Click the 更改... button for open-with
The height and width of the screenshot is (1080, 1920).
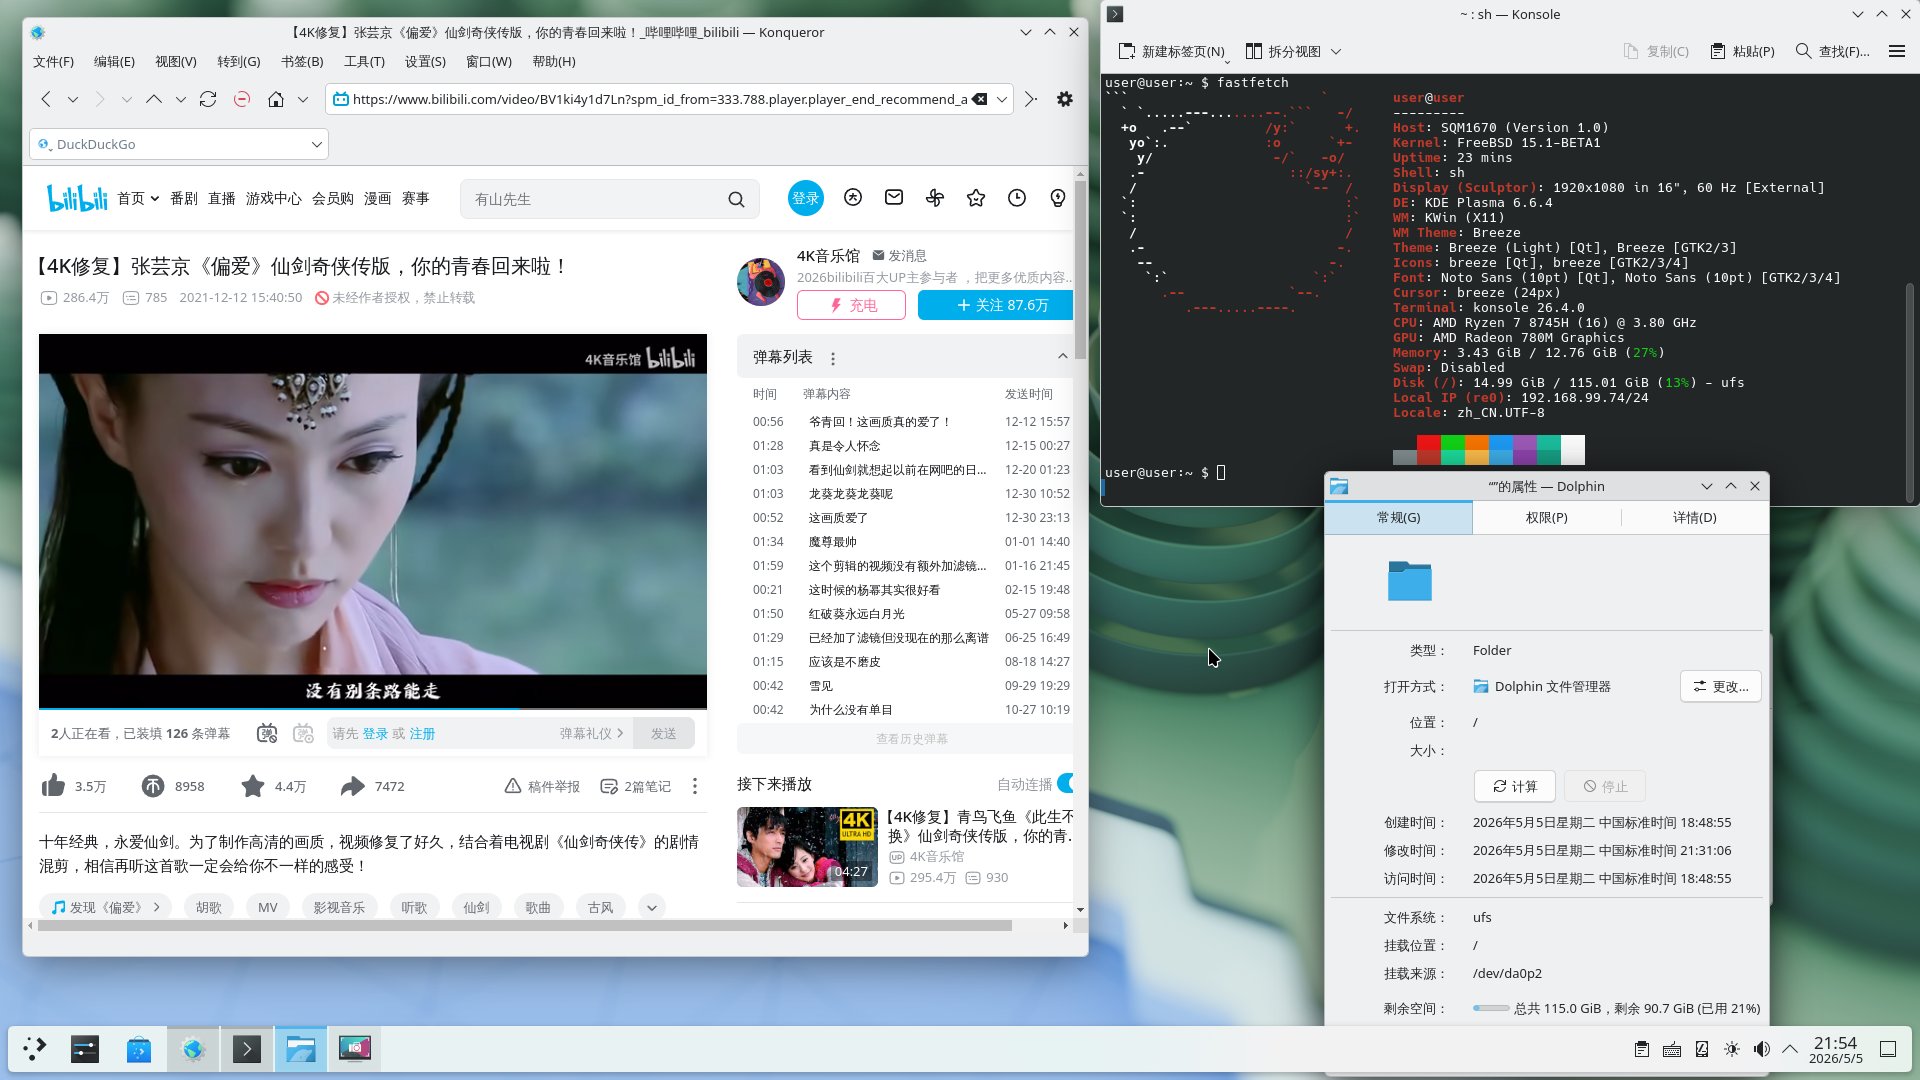(x=1720, y=686)
